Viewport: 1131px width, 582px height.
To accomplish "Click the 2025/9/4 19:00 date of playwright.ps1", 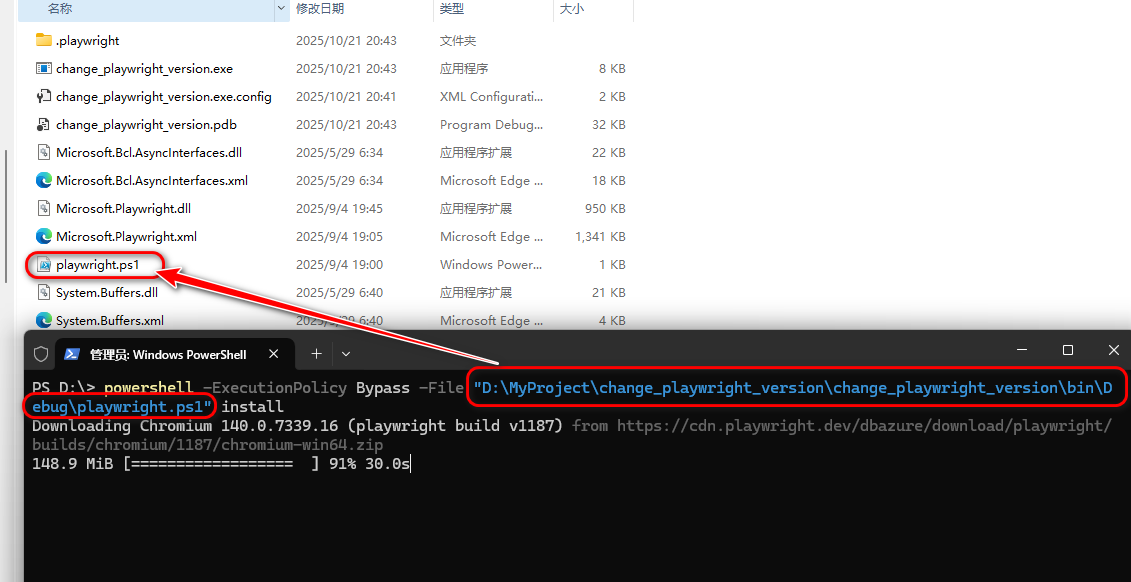I will click(x=339, y=265).
